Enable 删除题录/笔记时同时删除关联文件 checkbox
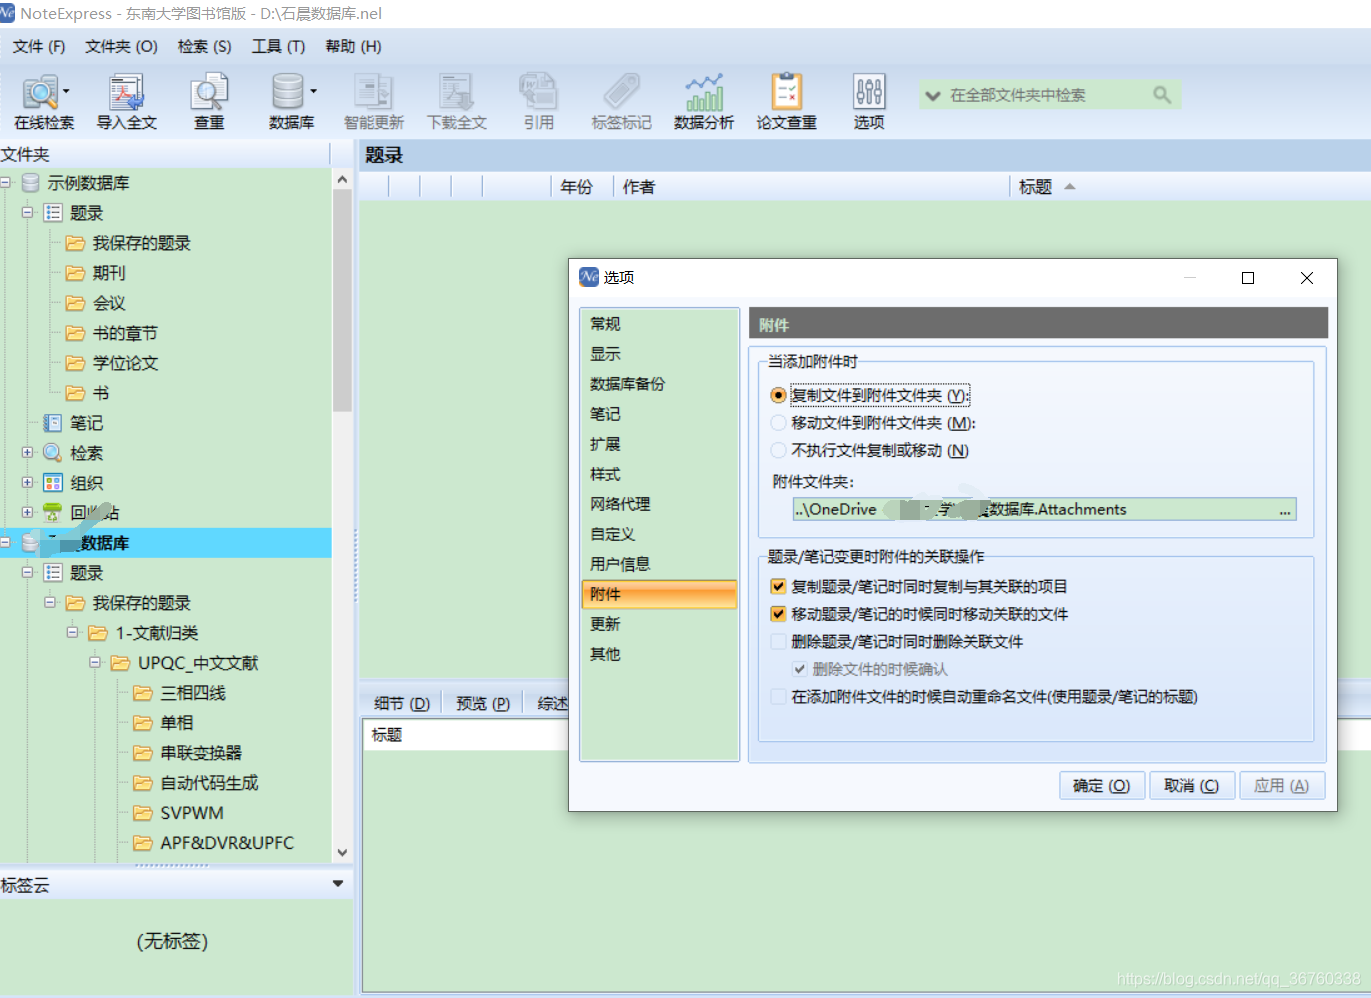Screen dimensions: 1371x998 point(778,641)
